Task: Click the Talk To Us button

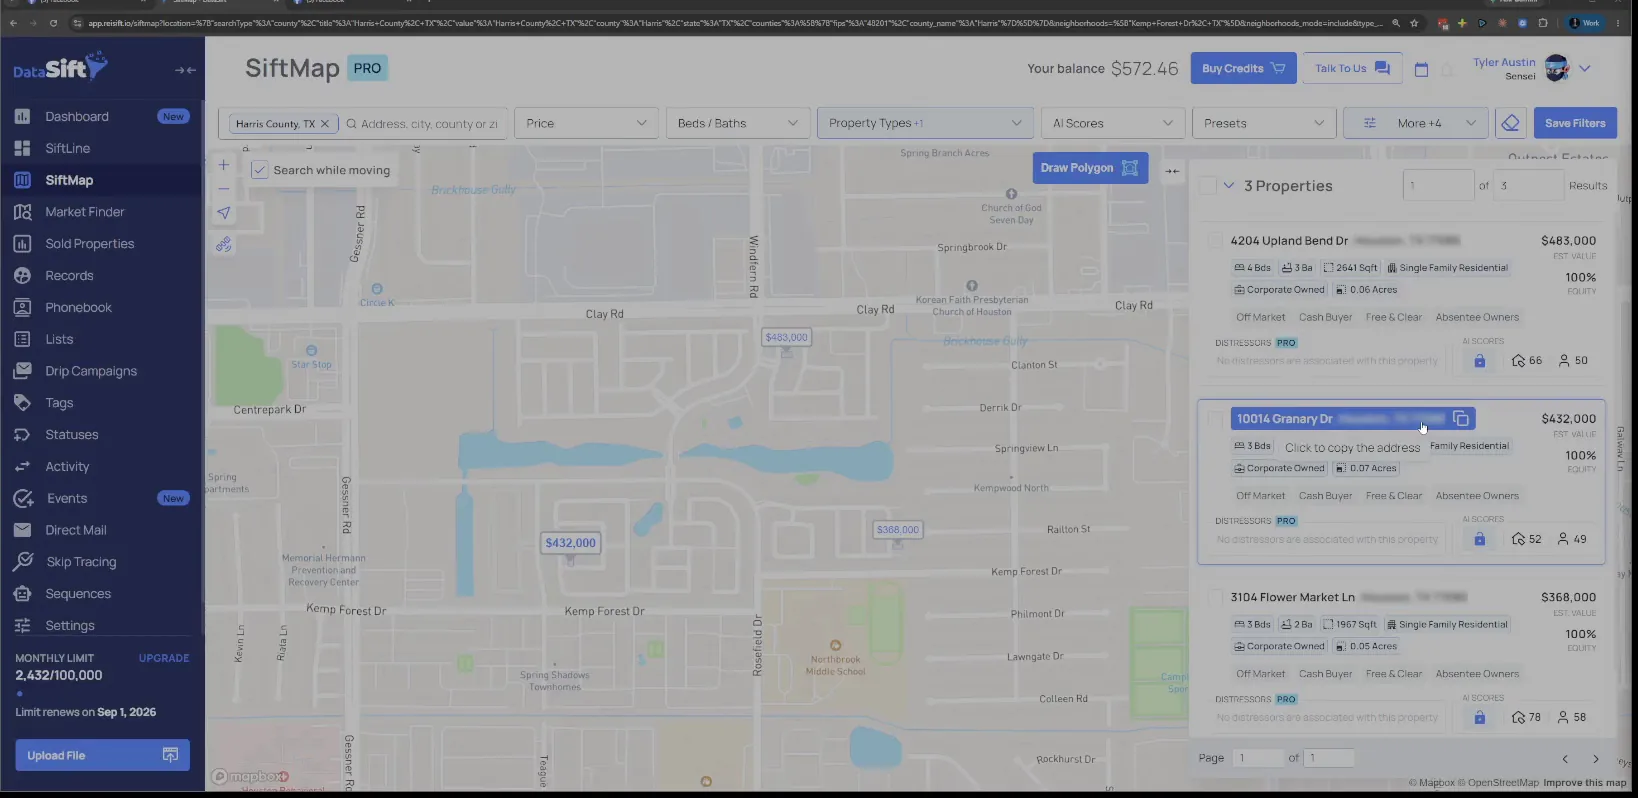Action: (x=1352, y=68)
